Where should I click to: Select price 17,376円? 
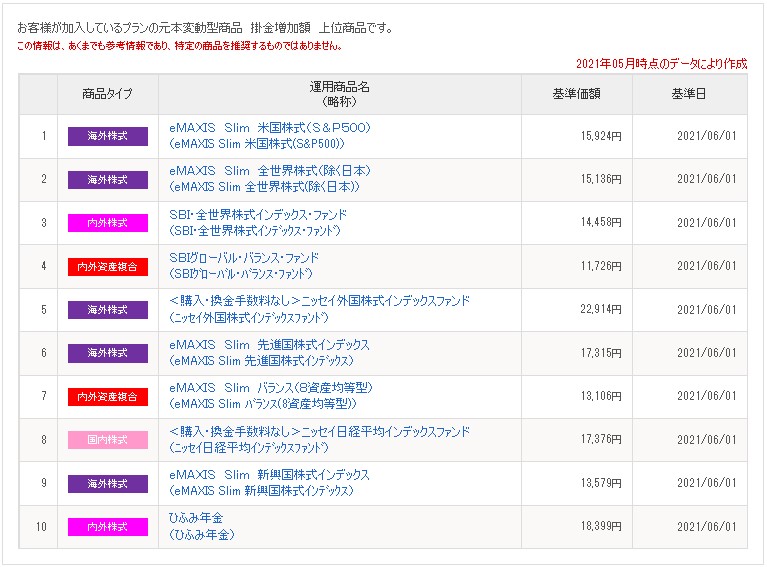point(601,439)
